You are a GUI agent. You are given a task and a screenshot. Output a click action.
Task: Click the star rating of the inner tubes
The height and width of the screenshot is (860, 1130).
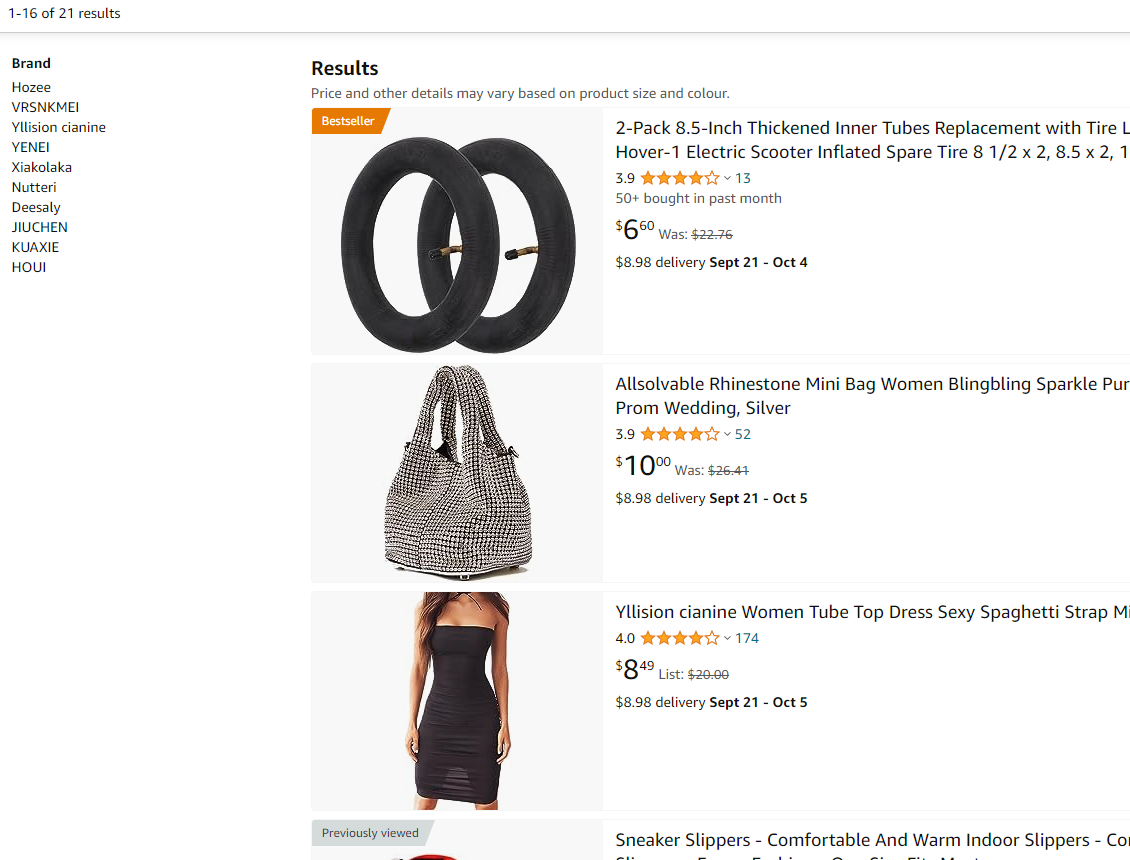click(x=679, y=178)
